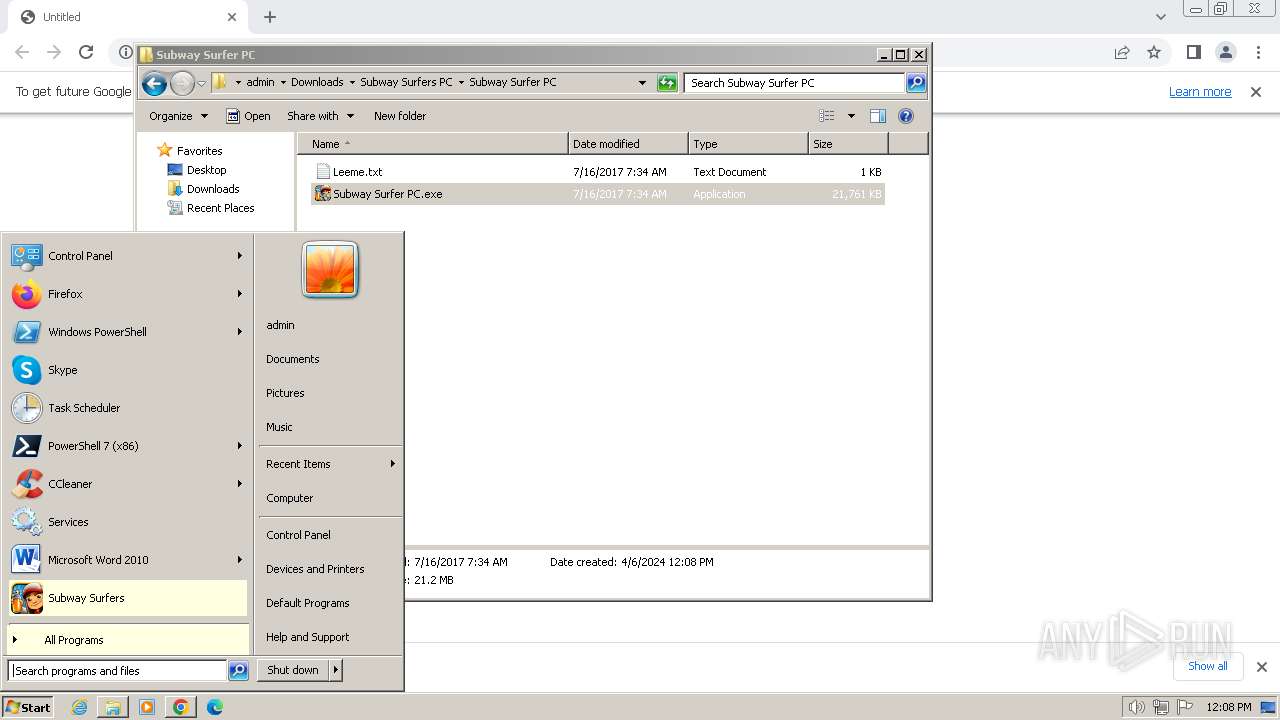This screenshot has width=1280, height=720.
Task: Click the volume speaker tray icon
Action: (x=1136, y=707)
